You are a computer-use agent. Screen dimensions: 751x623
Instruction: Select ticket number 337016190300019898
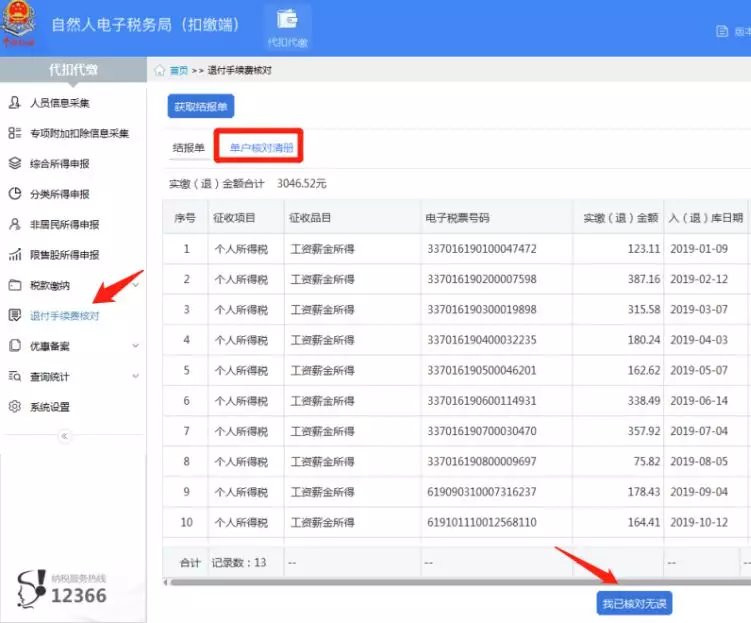point(482,310)
